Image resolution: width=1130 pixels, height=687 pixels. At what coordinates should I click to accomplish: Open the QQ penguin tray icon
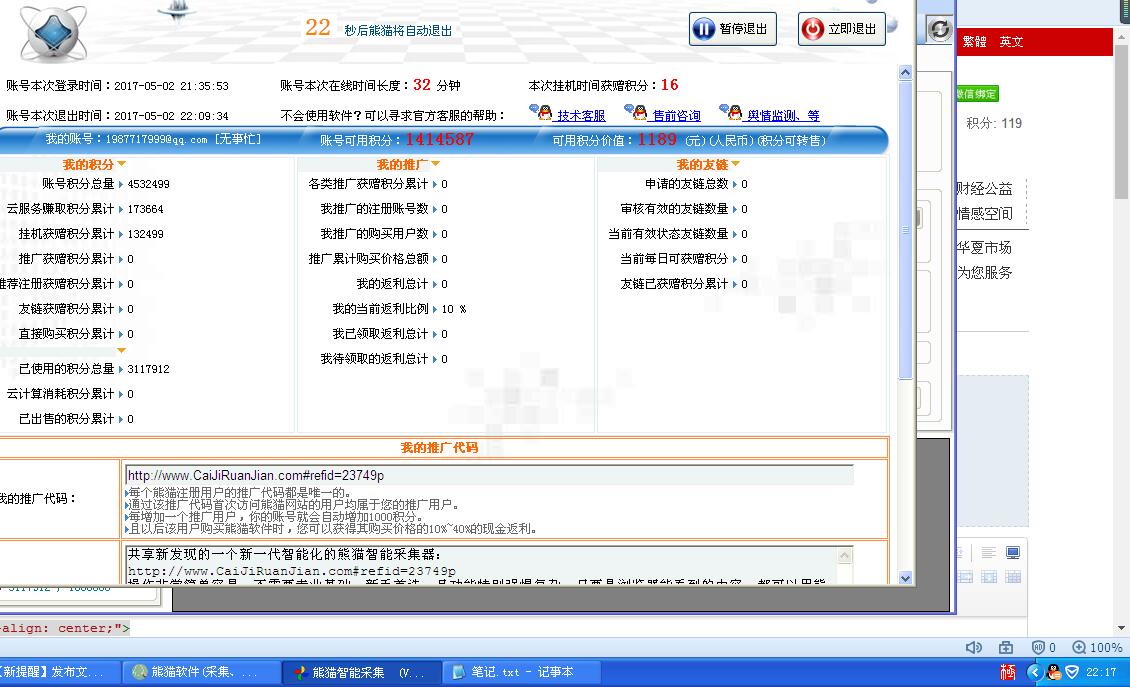point(1054,672)
